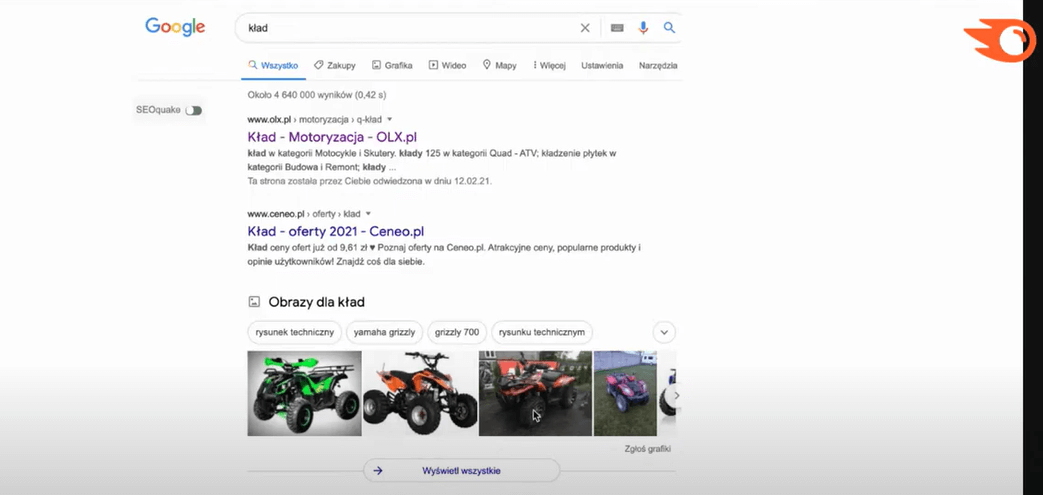Screen dimensions: 1043x495
Task: Click the Obrazy dla kład image icon
Action: click(254, 302)
